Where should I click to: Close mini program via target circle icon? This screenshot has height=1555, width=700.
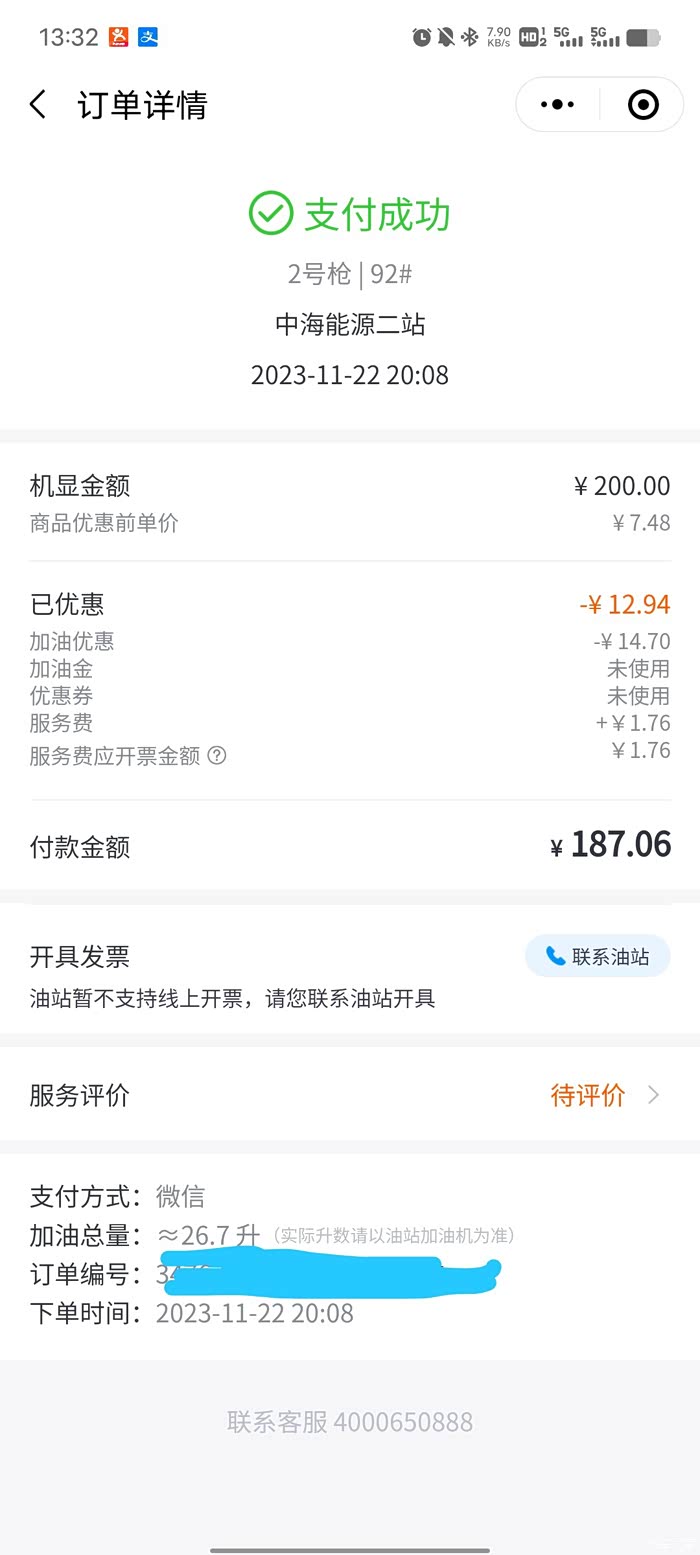coord(643,105)
